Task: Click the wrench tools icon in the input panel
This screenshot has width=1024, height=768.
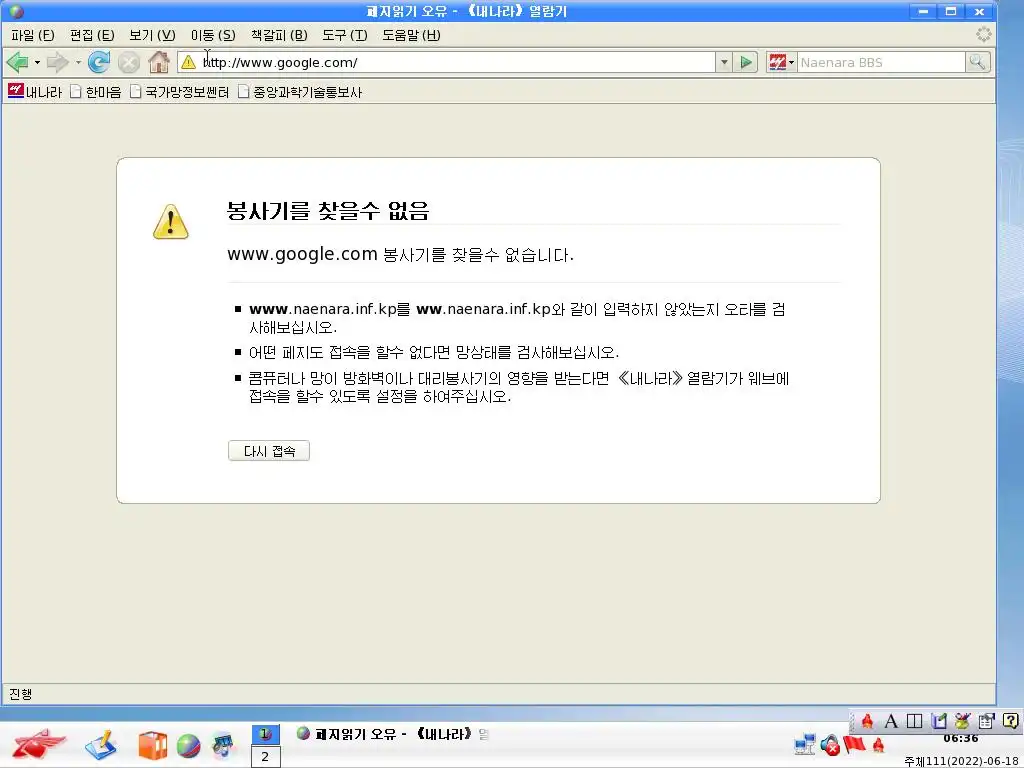Action: tap(963, 721)
